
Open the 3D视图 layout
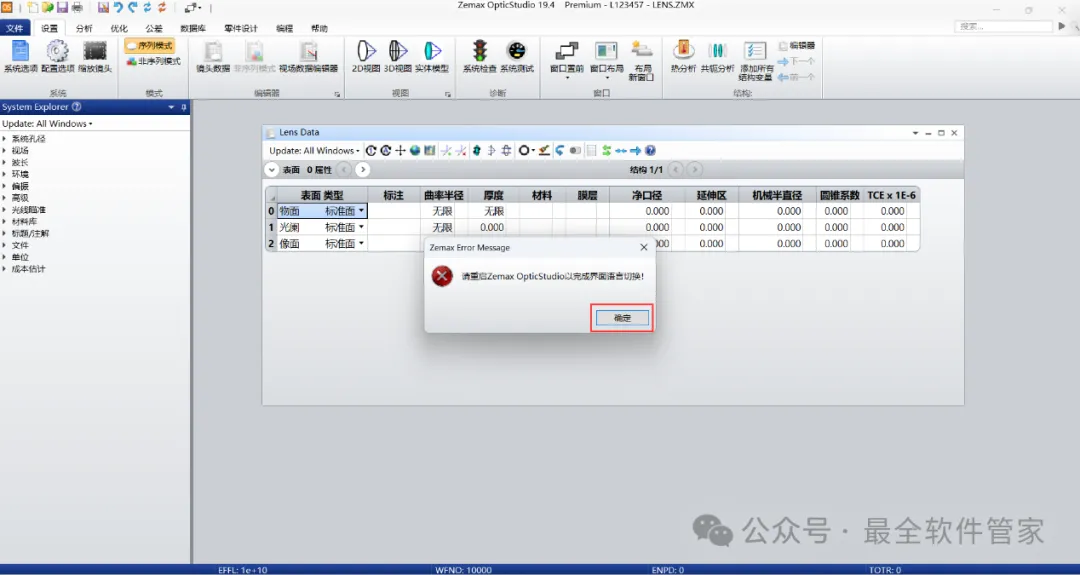point(397,56)
